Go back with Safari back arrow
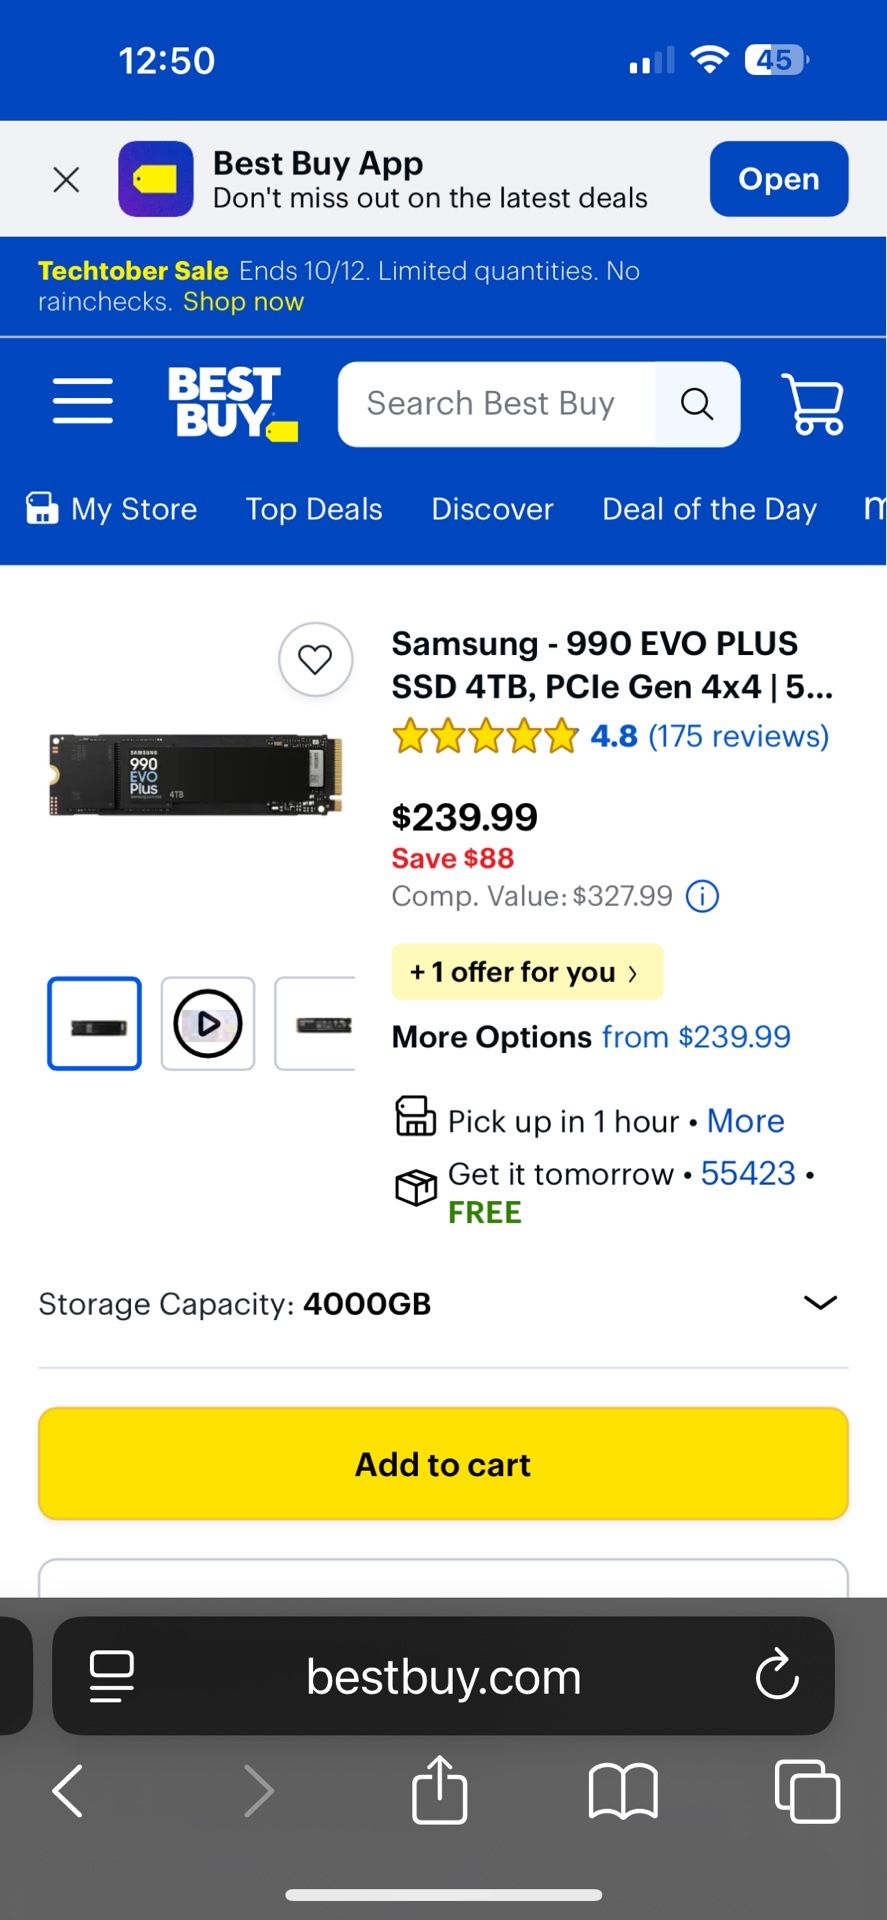 coord(68,1790)
